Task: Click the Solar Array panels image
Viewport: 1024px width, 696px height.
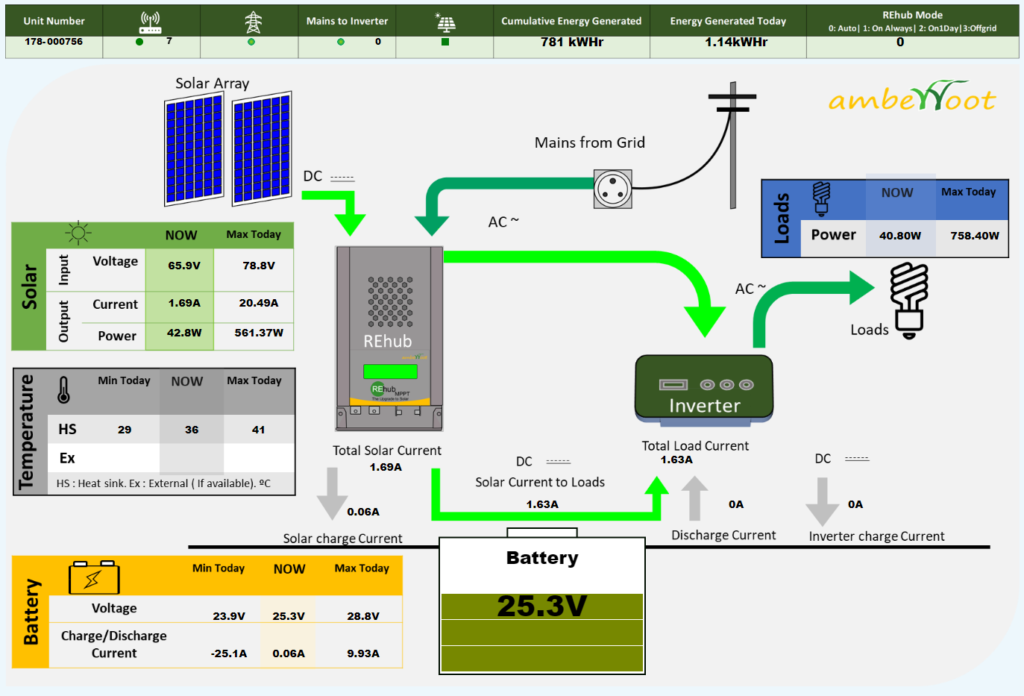Action: (227, 149)
